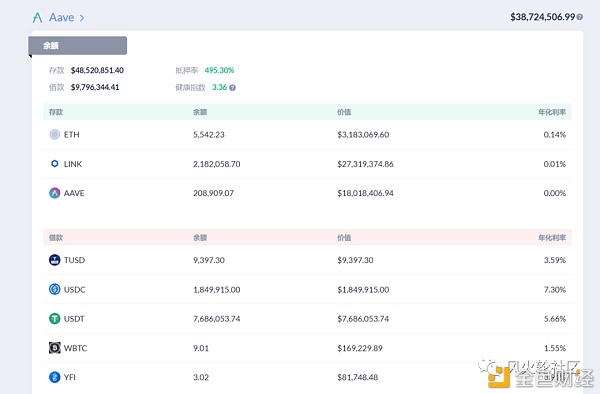Click the TUSD token icon
The image size is (600, 394).
(x=55, y=260)
